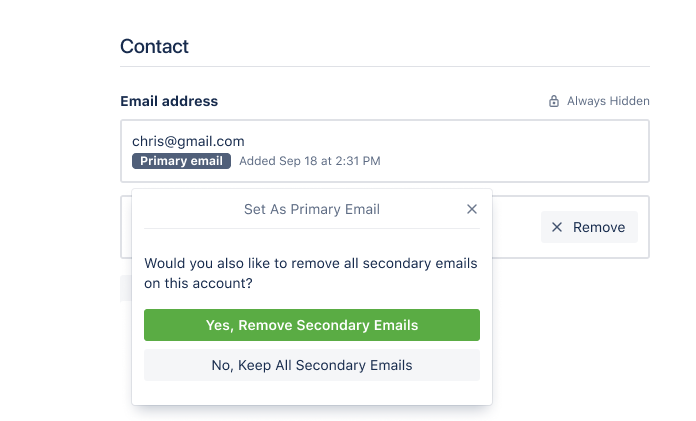This screenshot has height=421, width=696.
Task: Click the partially hidden gray button below the emails
Action: tap(126, 288)
